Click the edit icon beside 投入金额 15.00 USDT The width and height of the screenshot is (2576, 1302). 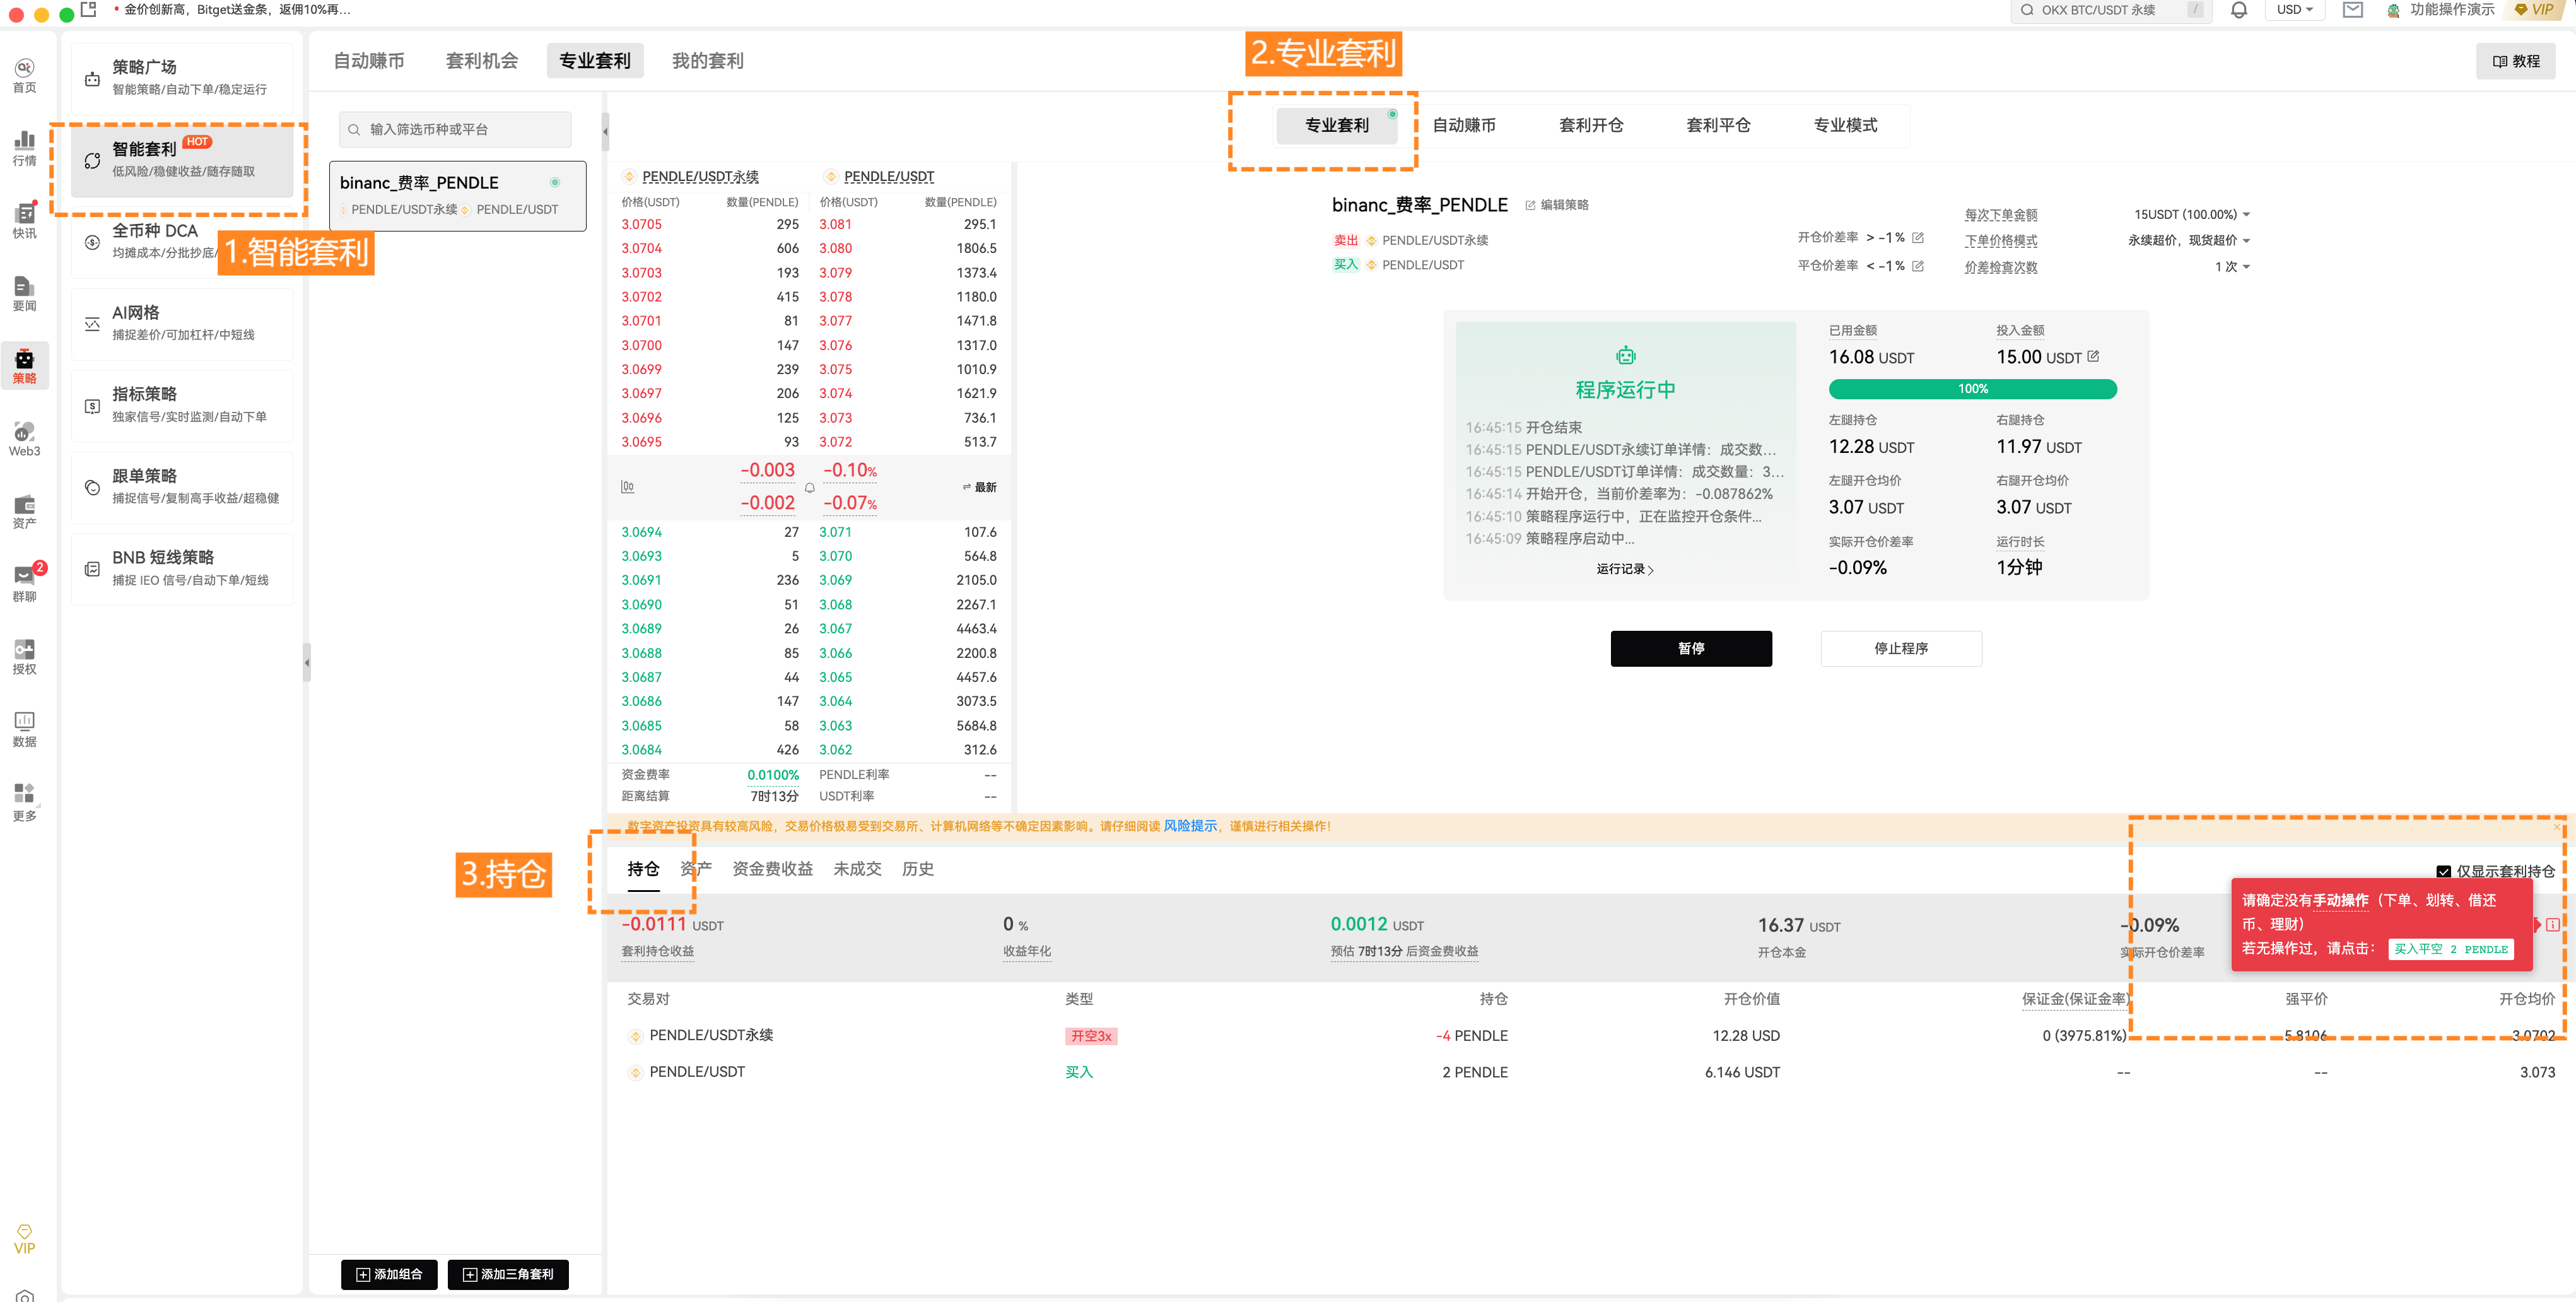click(x=2093, y=356)
